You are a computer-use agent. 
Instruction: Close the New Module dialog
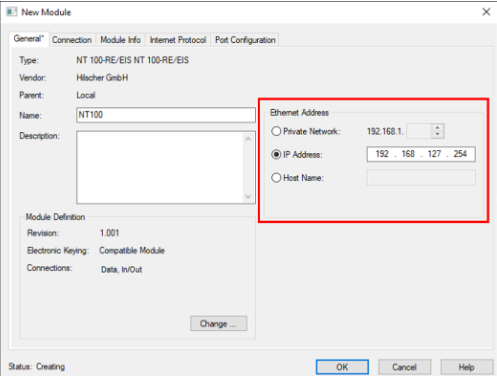(486, 12)
